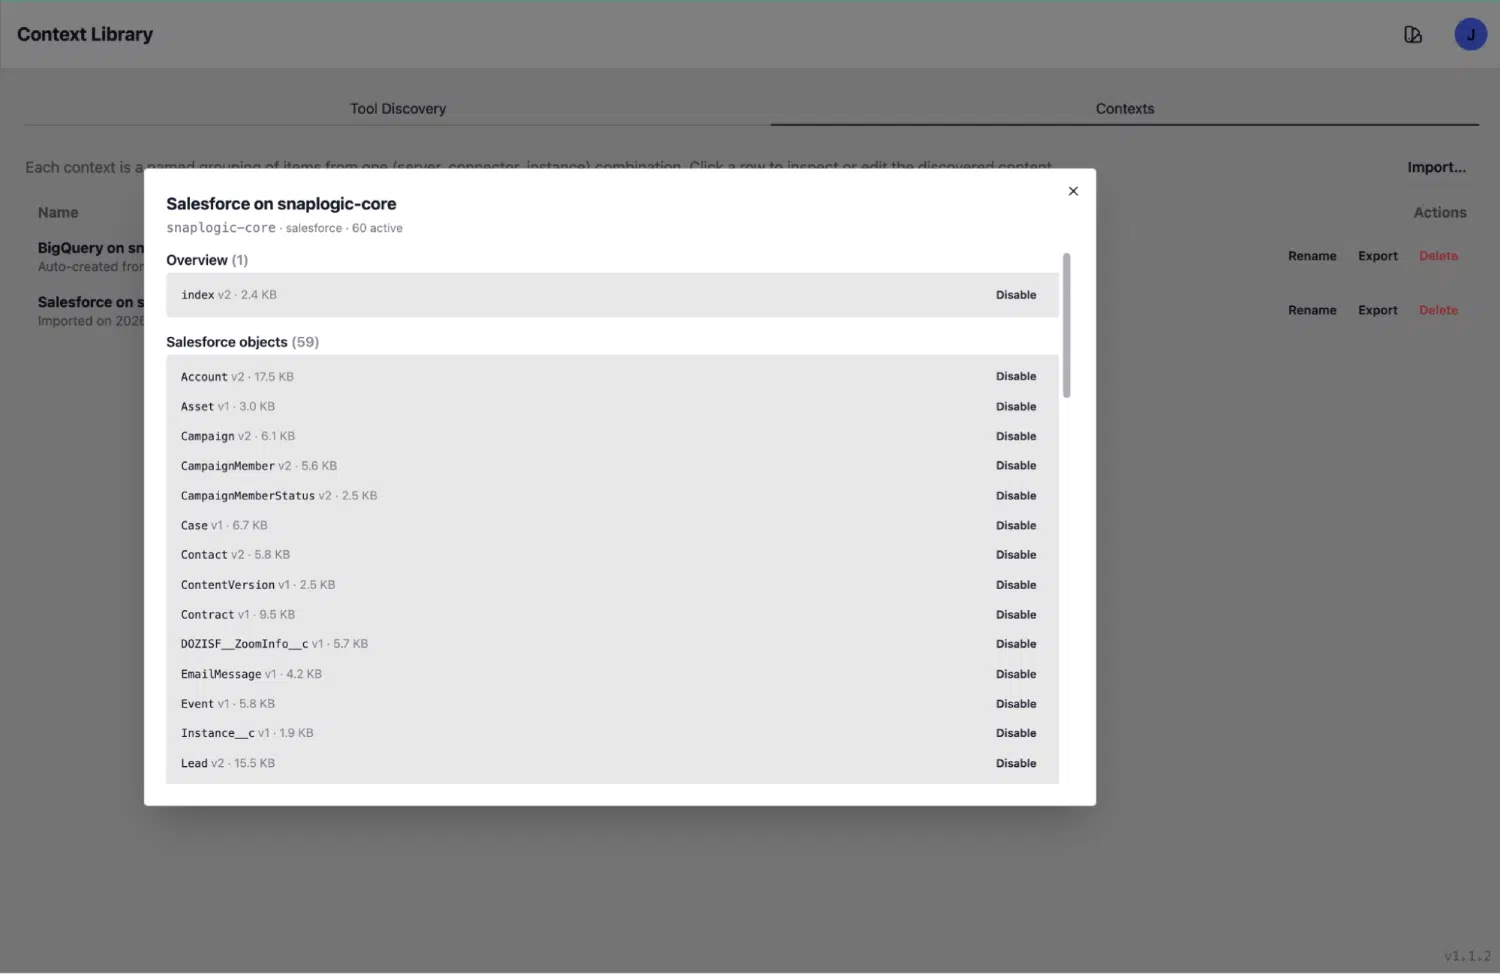
Task: Click the Overview (1) section heading
Action: pyautogui.click(x=207, y=260)
